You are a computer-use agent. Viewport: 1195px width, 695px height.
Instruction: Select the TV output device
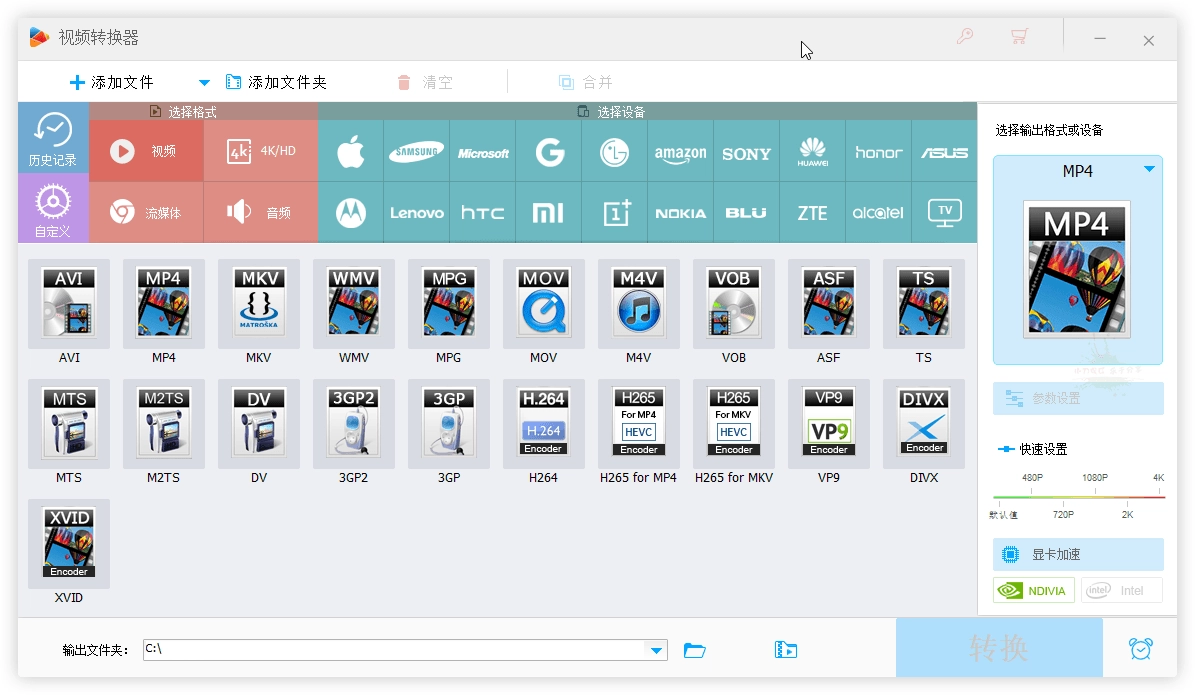(x=943, y=212)
